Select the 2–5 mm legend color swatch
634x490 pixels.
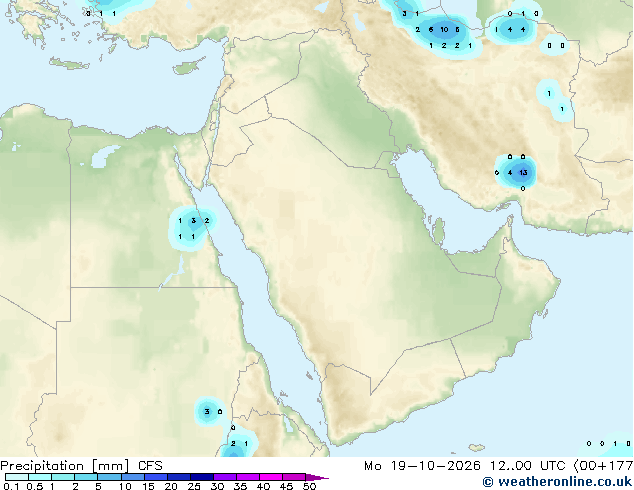click(86, 477)
